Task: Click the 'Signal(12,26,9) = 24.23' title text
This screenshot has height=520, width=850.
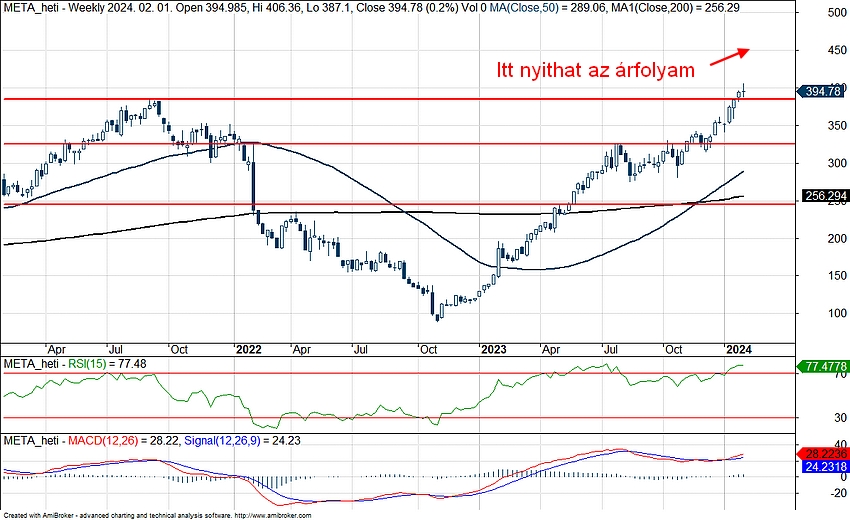Action: tap(242, 441)
